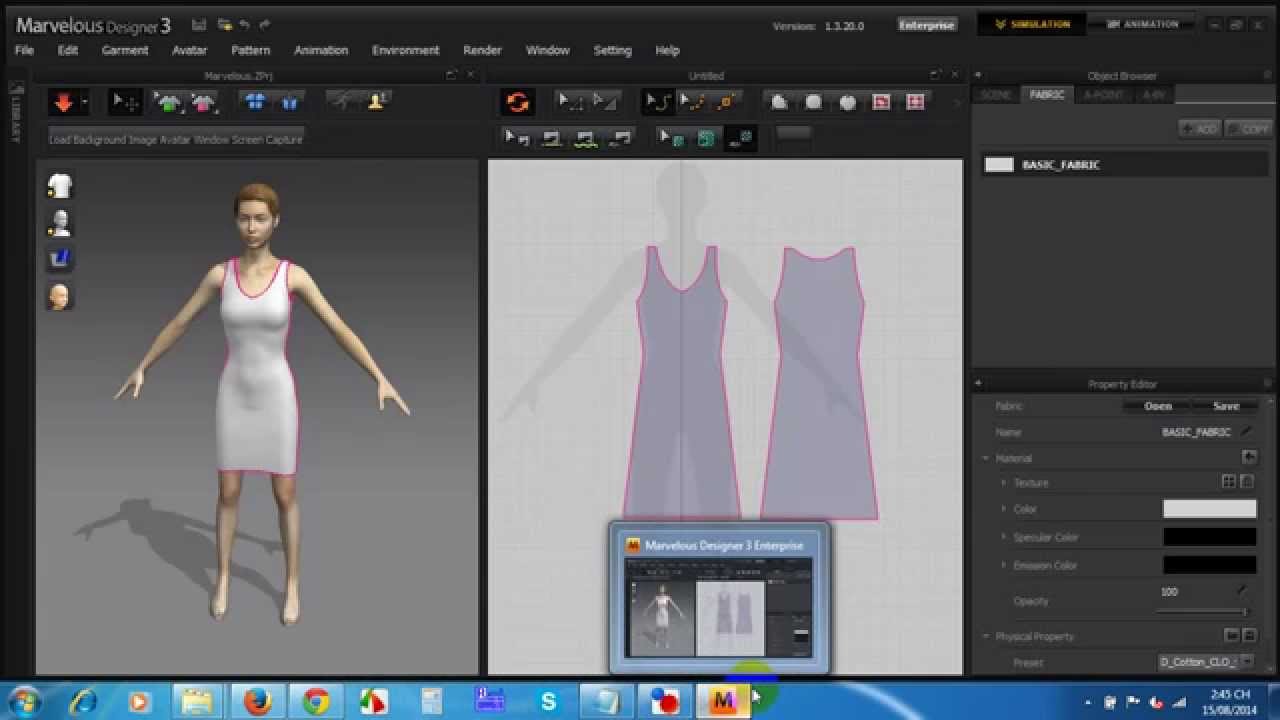The image size is (1280, 720).
Task: Toggle the head icon in 3D view
Action: coord(60,296)
